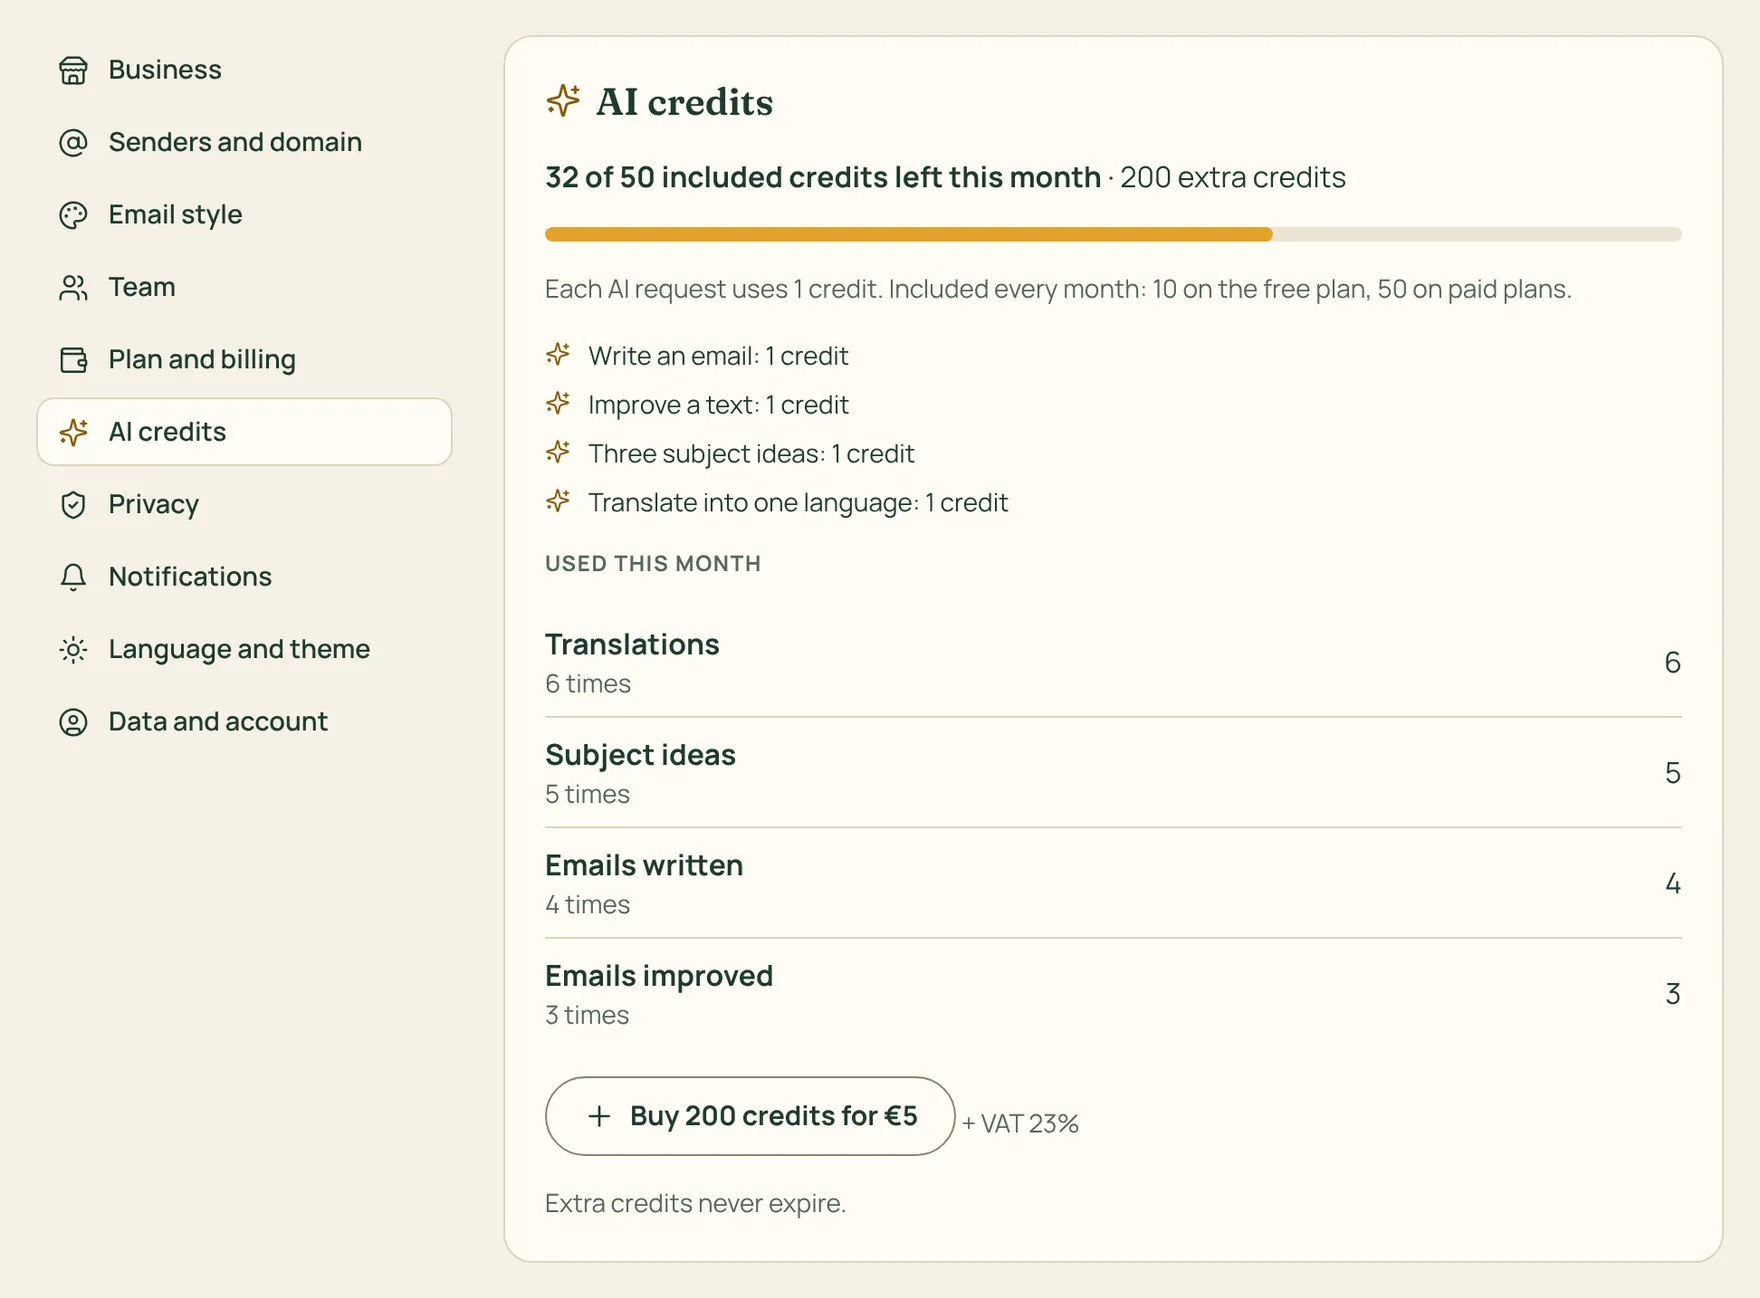
Task: Open Language and theme settings
Action: pyautogui.click(x=244, y=650)
